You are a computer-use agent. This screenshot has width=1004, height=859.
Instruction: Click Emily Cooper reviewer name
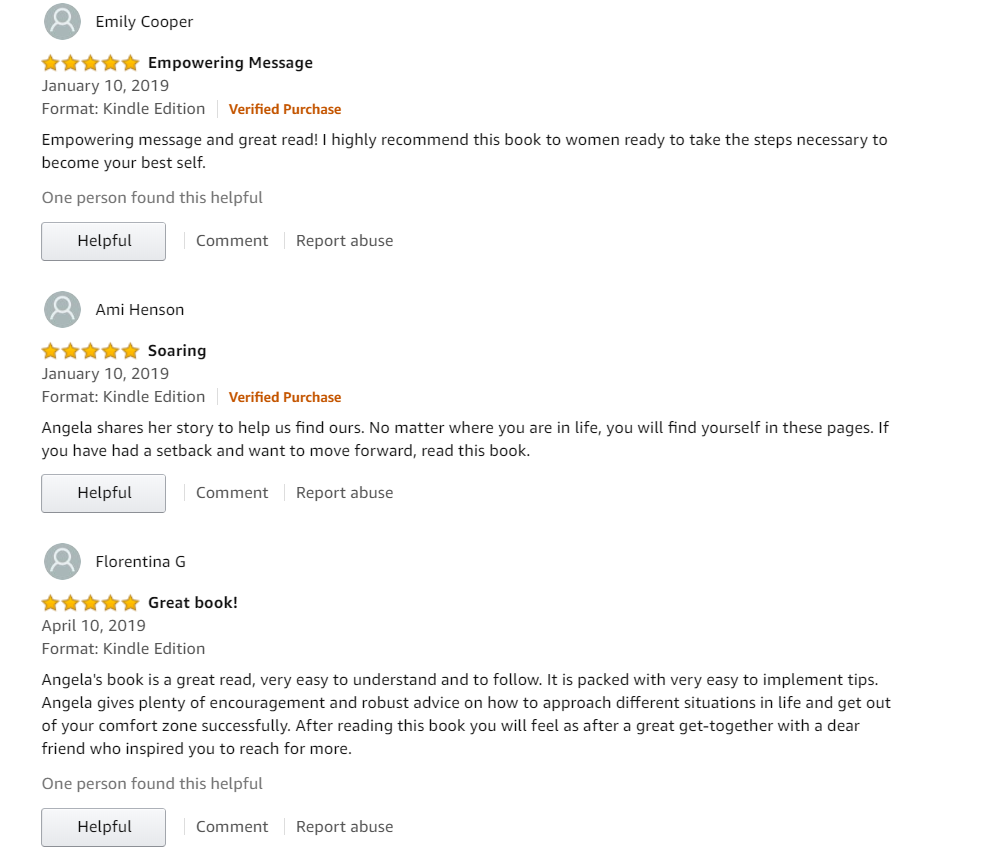point(144,22)
